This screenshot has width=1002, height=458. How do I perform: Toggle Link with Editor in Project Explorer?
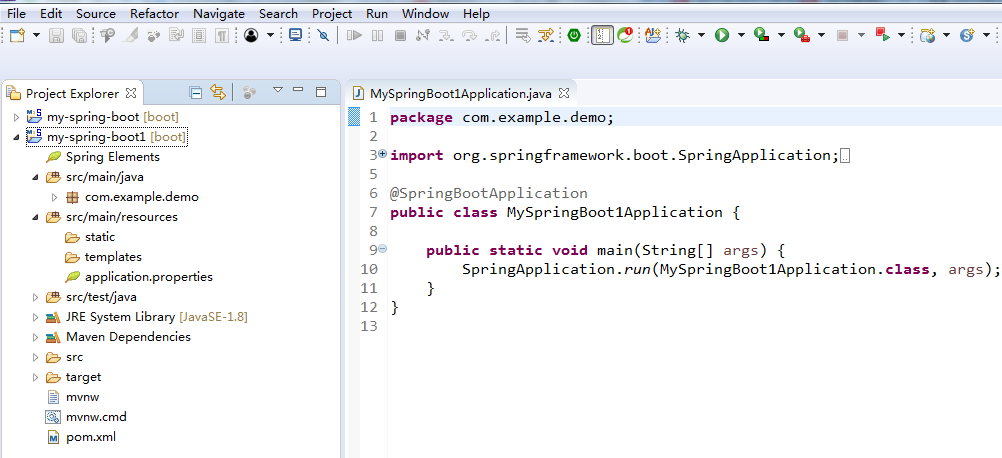[x=218, y=93]
